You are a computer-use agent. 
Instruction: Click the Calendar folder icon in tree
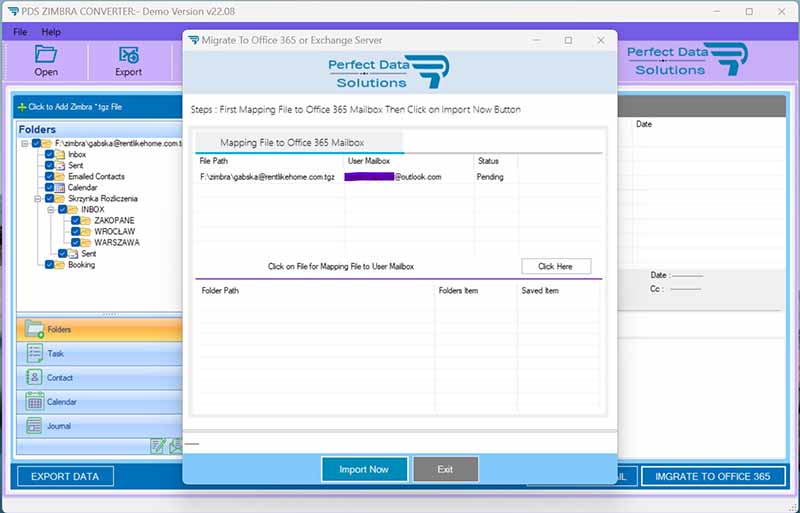click(x=60, y=188)
